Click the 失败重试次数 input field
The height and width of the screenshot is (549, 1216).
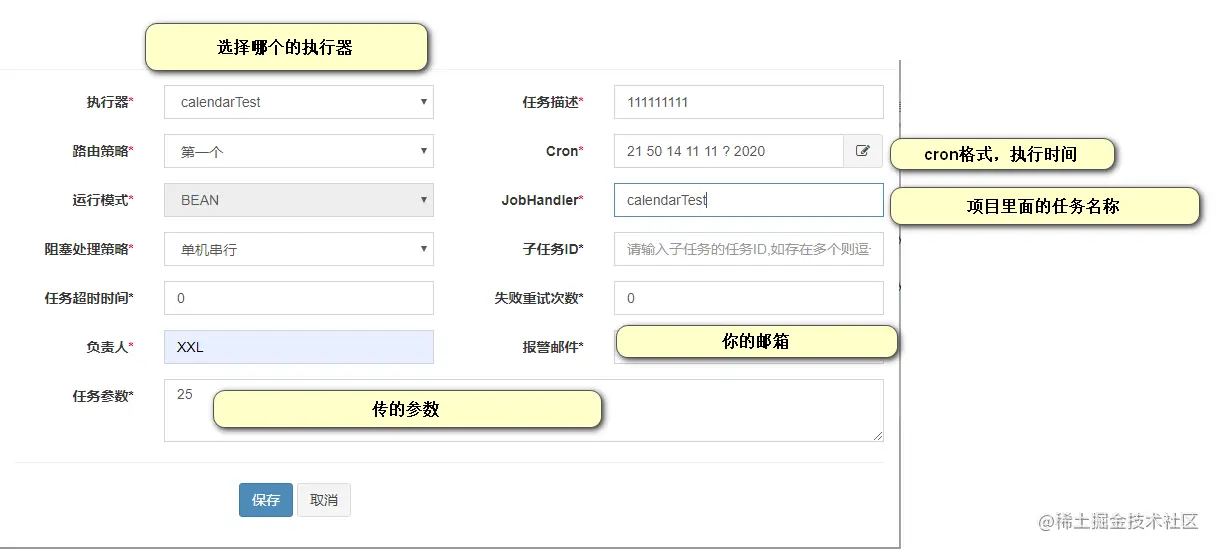click(749, 298)
